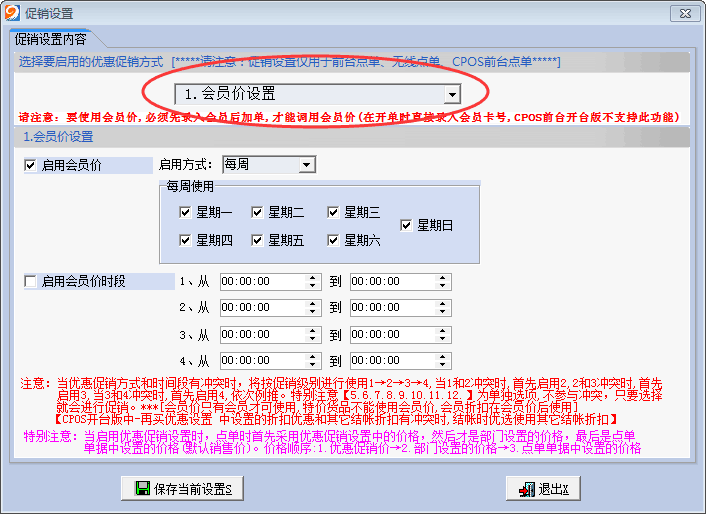Image resolution: width=706 pixels, height=514 pixels.
Task: Increase the third period end time spinner
Action: (x=444, y=330)
